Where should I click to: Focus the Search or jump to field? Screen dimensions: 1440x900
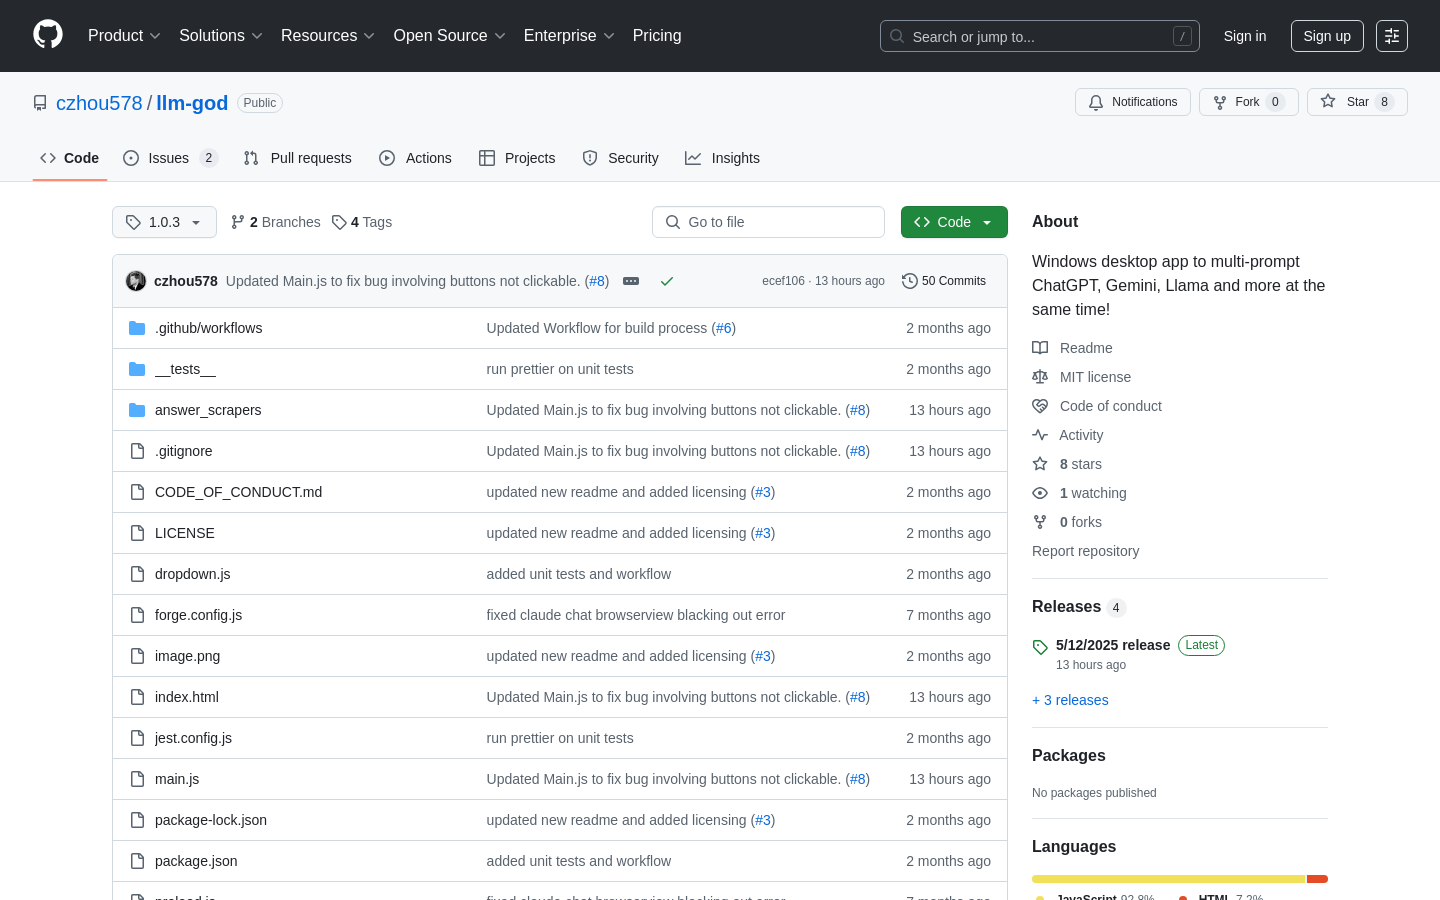point(1040,36)
